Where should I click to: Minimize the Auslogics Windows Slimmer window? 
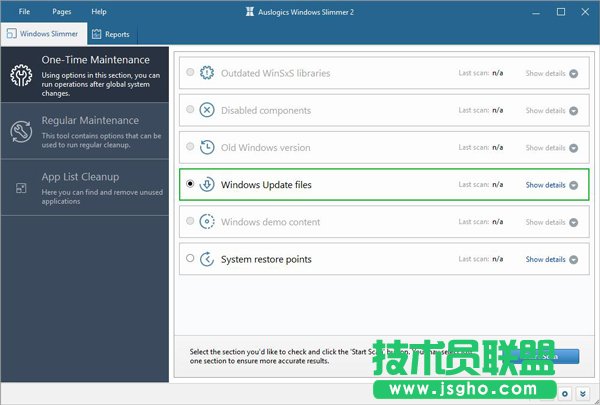pos(536,12)
